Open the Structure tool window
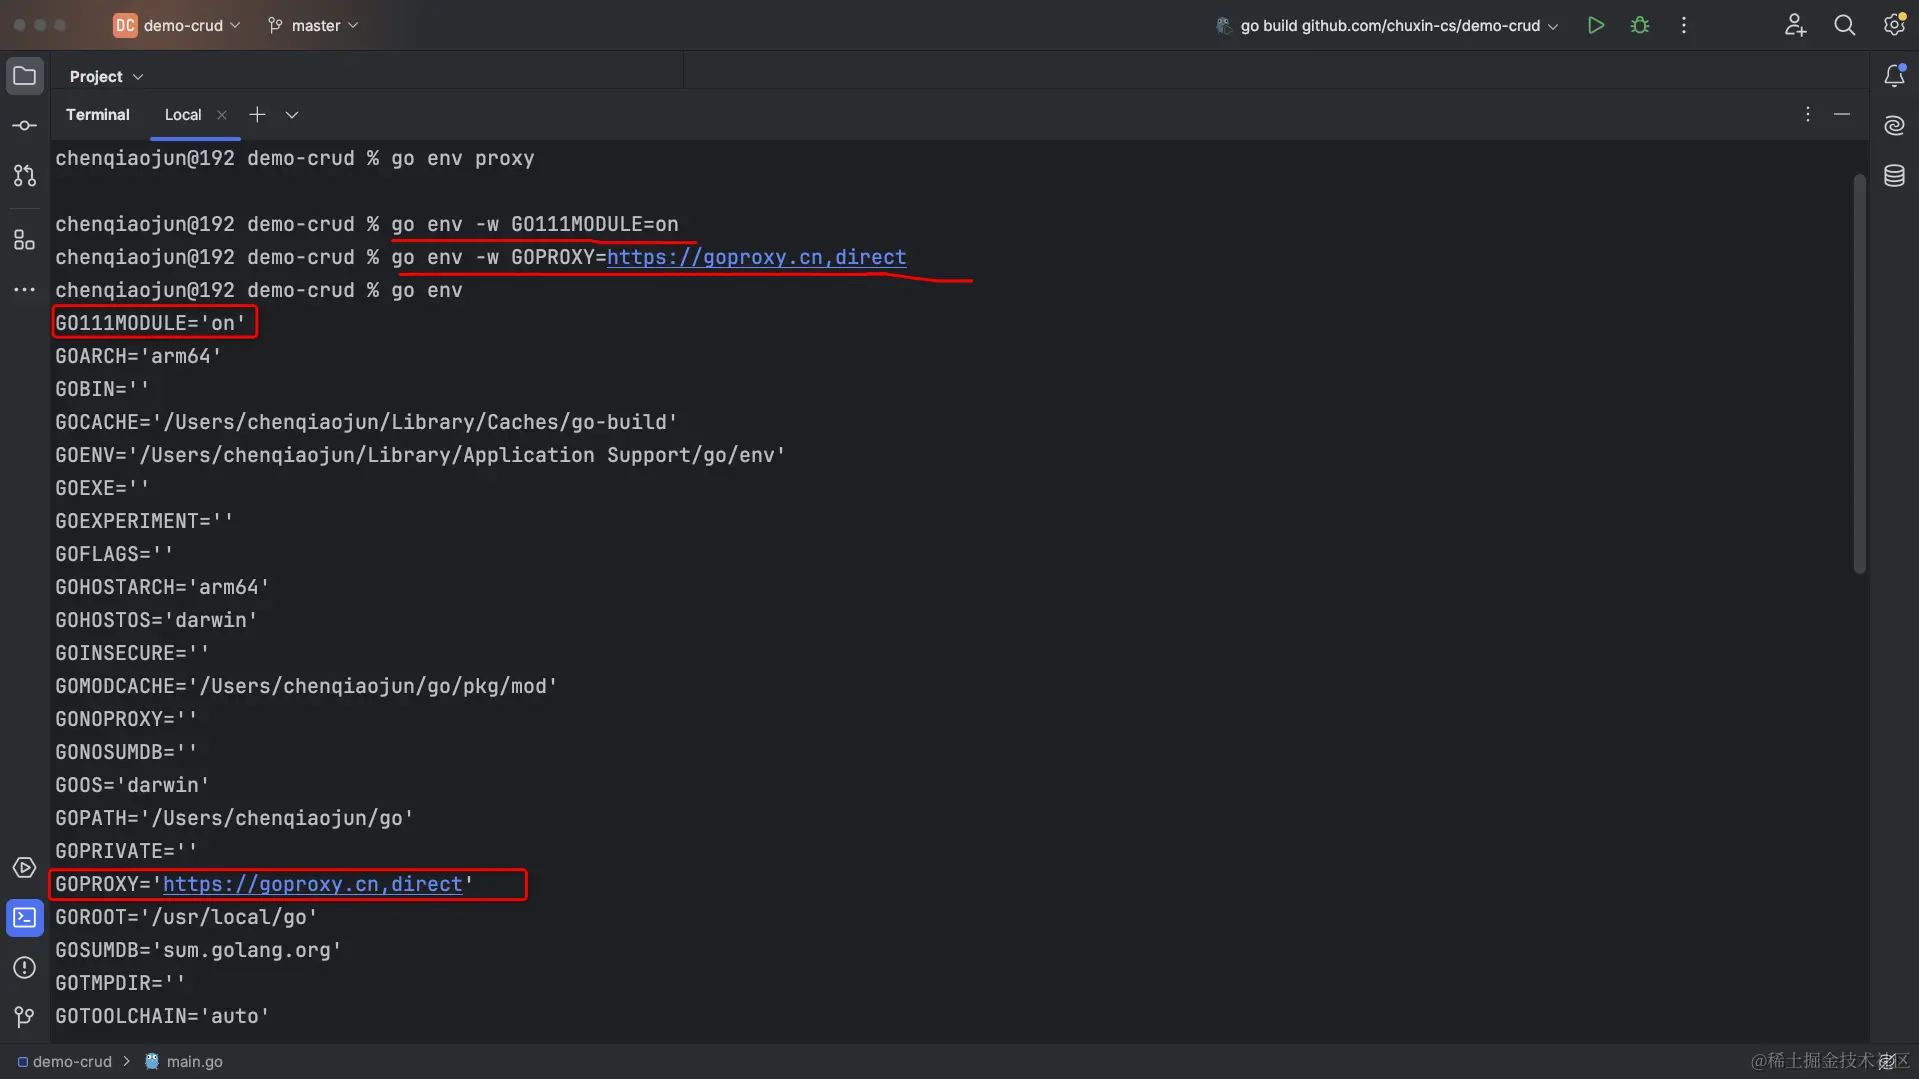Screen dimensions: 1919x1079 tap(25, 240)
